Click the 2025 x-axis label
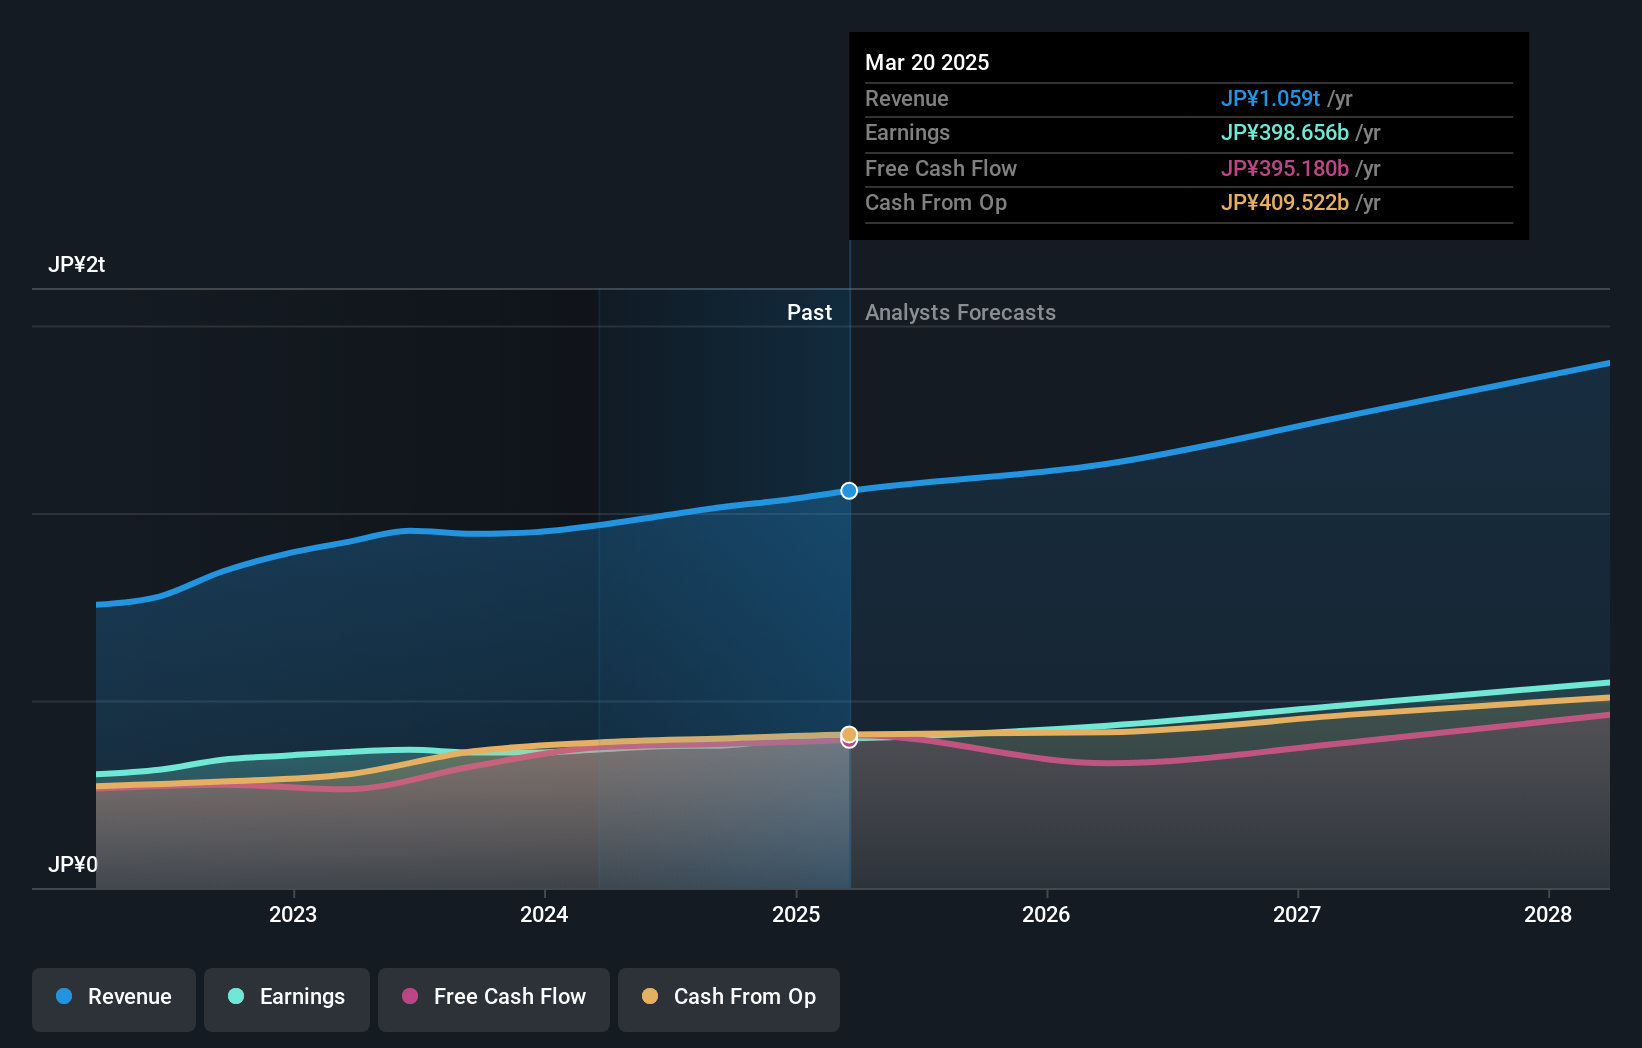This screenshot has height=1048, width=1642. 796,914
